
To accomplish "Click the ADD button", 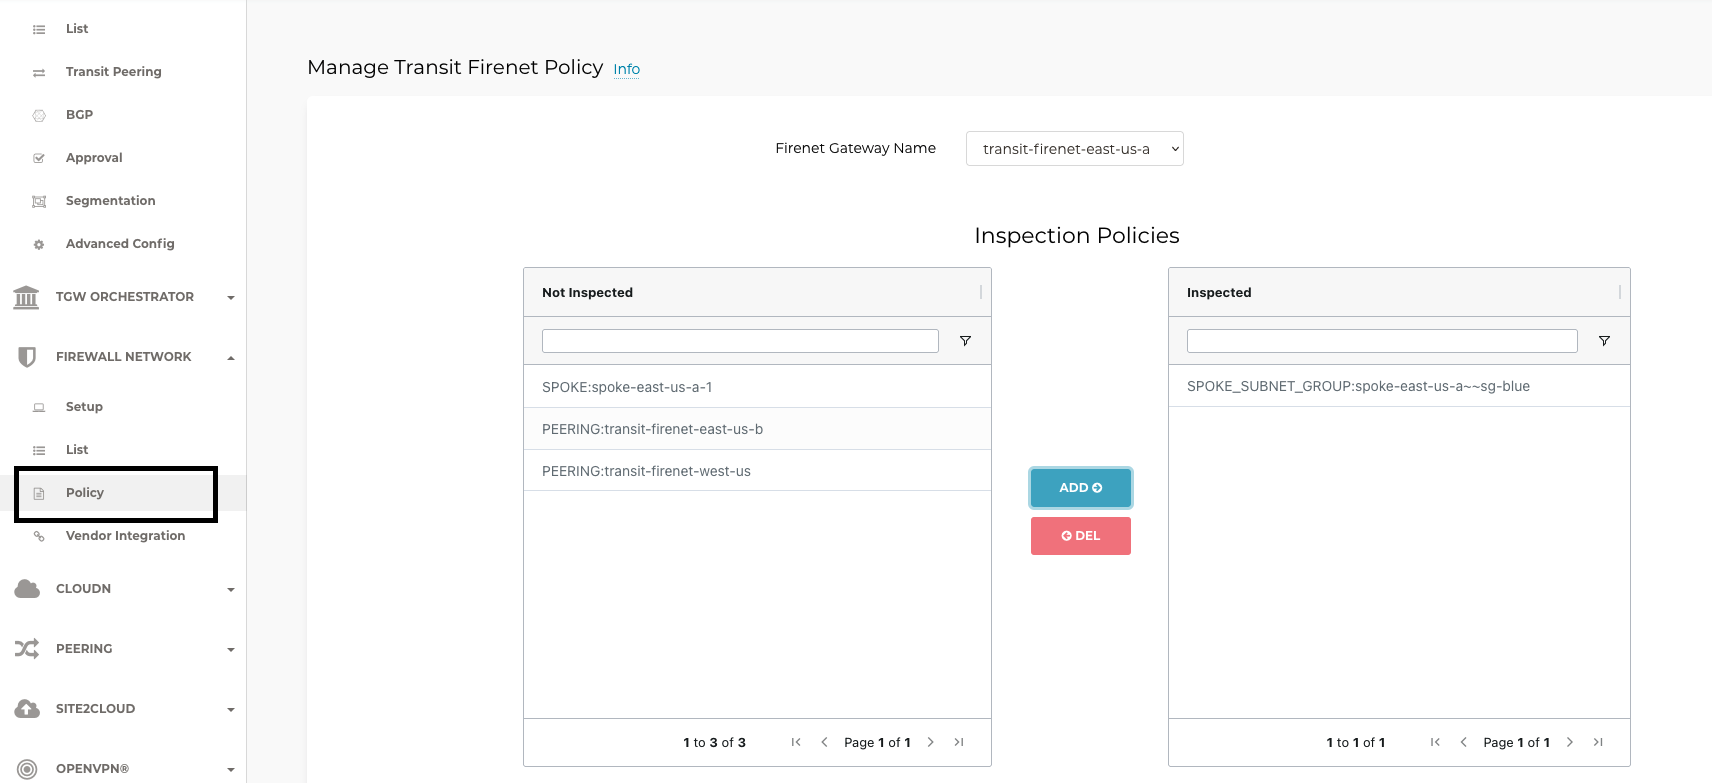I will pyautogui.click(x=1081, y=488).
